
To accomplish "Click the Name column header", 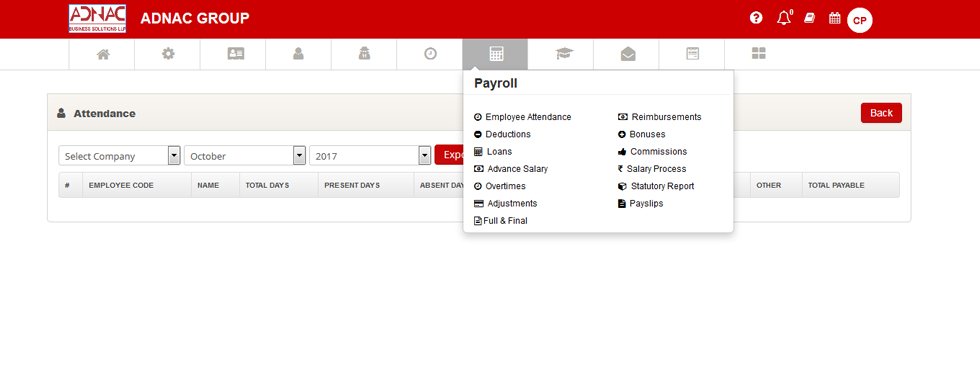I will point(208,186).
